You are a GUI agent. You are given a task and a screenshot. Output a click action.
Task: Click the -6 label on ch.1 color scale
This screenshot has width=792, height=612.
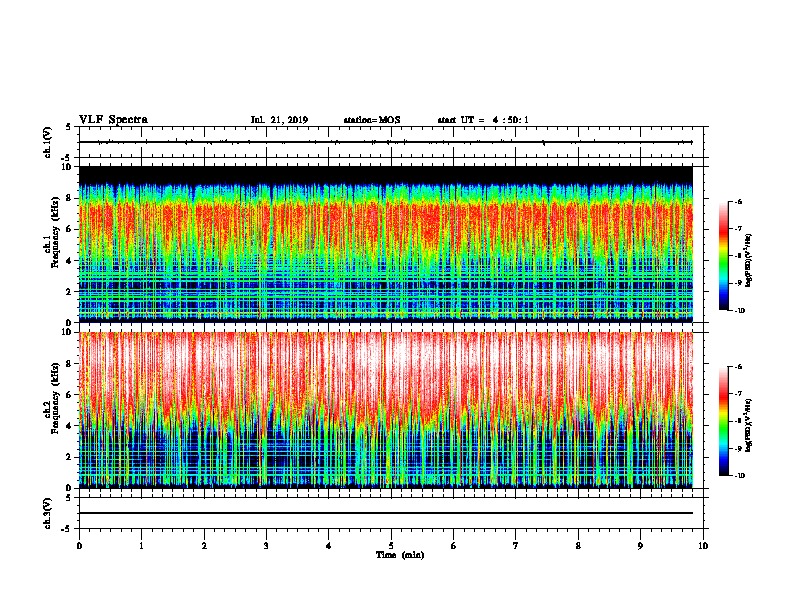point(738,201)
